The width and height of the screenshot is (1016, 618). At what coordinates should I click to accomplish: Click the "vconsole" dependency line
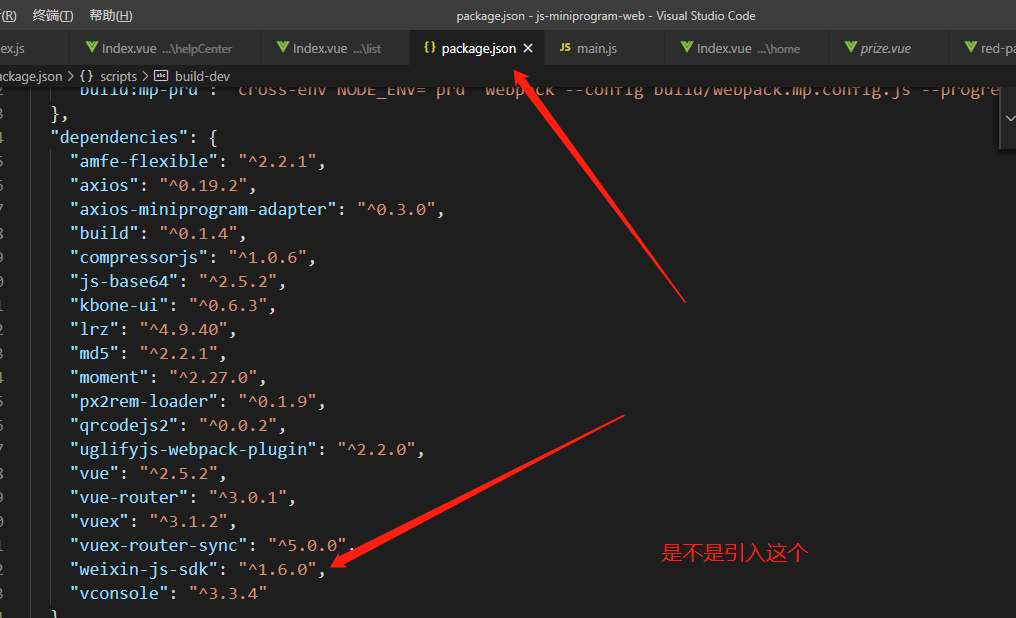(168, 593)
